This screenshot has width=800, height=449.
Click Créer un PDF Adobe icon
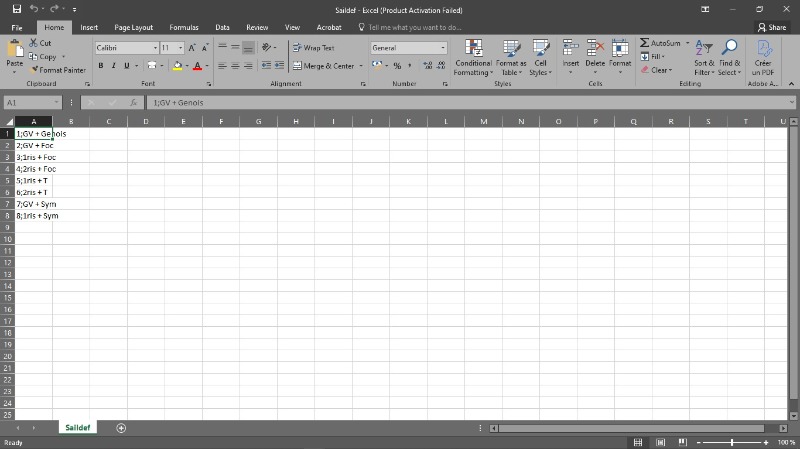[x=763, y=58]
